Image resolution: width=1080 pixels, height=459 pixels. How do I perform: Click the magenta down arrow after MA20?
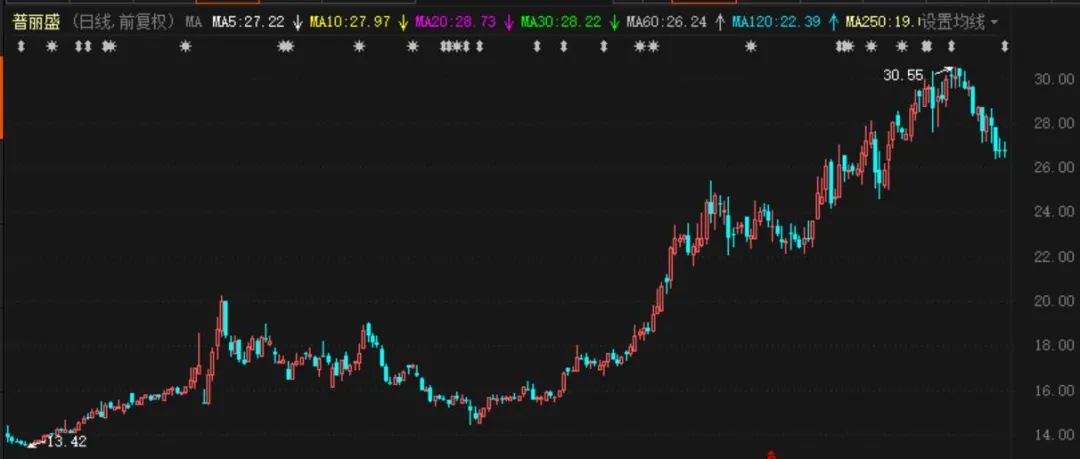pyautogui.click(x=509, y=23)
